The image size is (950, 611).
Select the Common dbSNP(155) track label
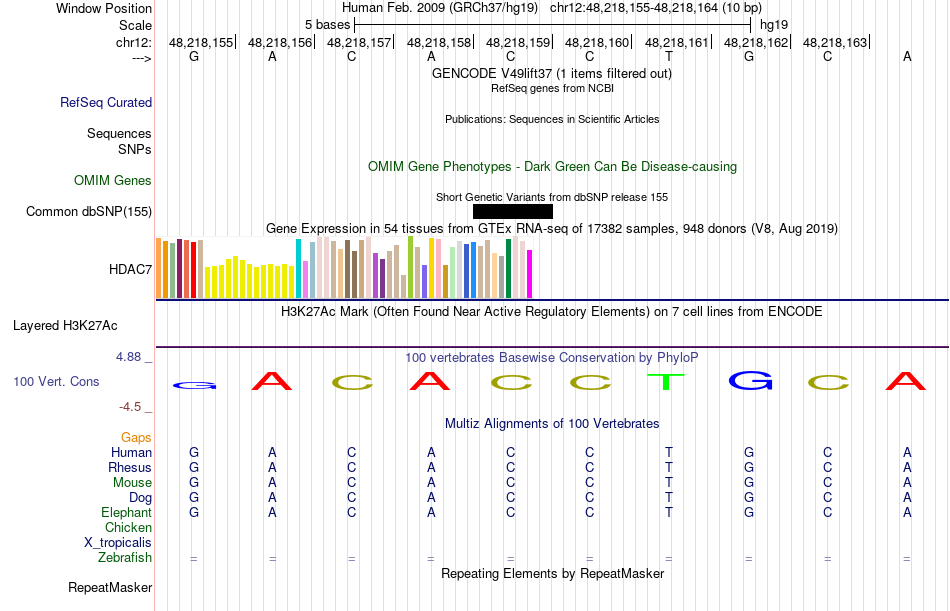(89, 212)
